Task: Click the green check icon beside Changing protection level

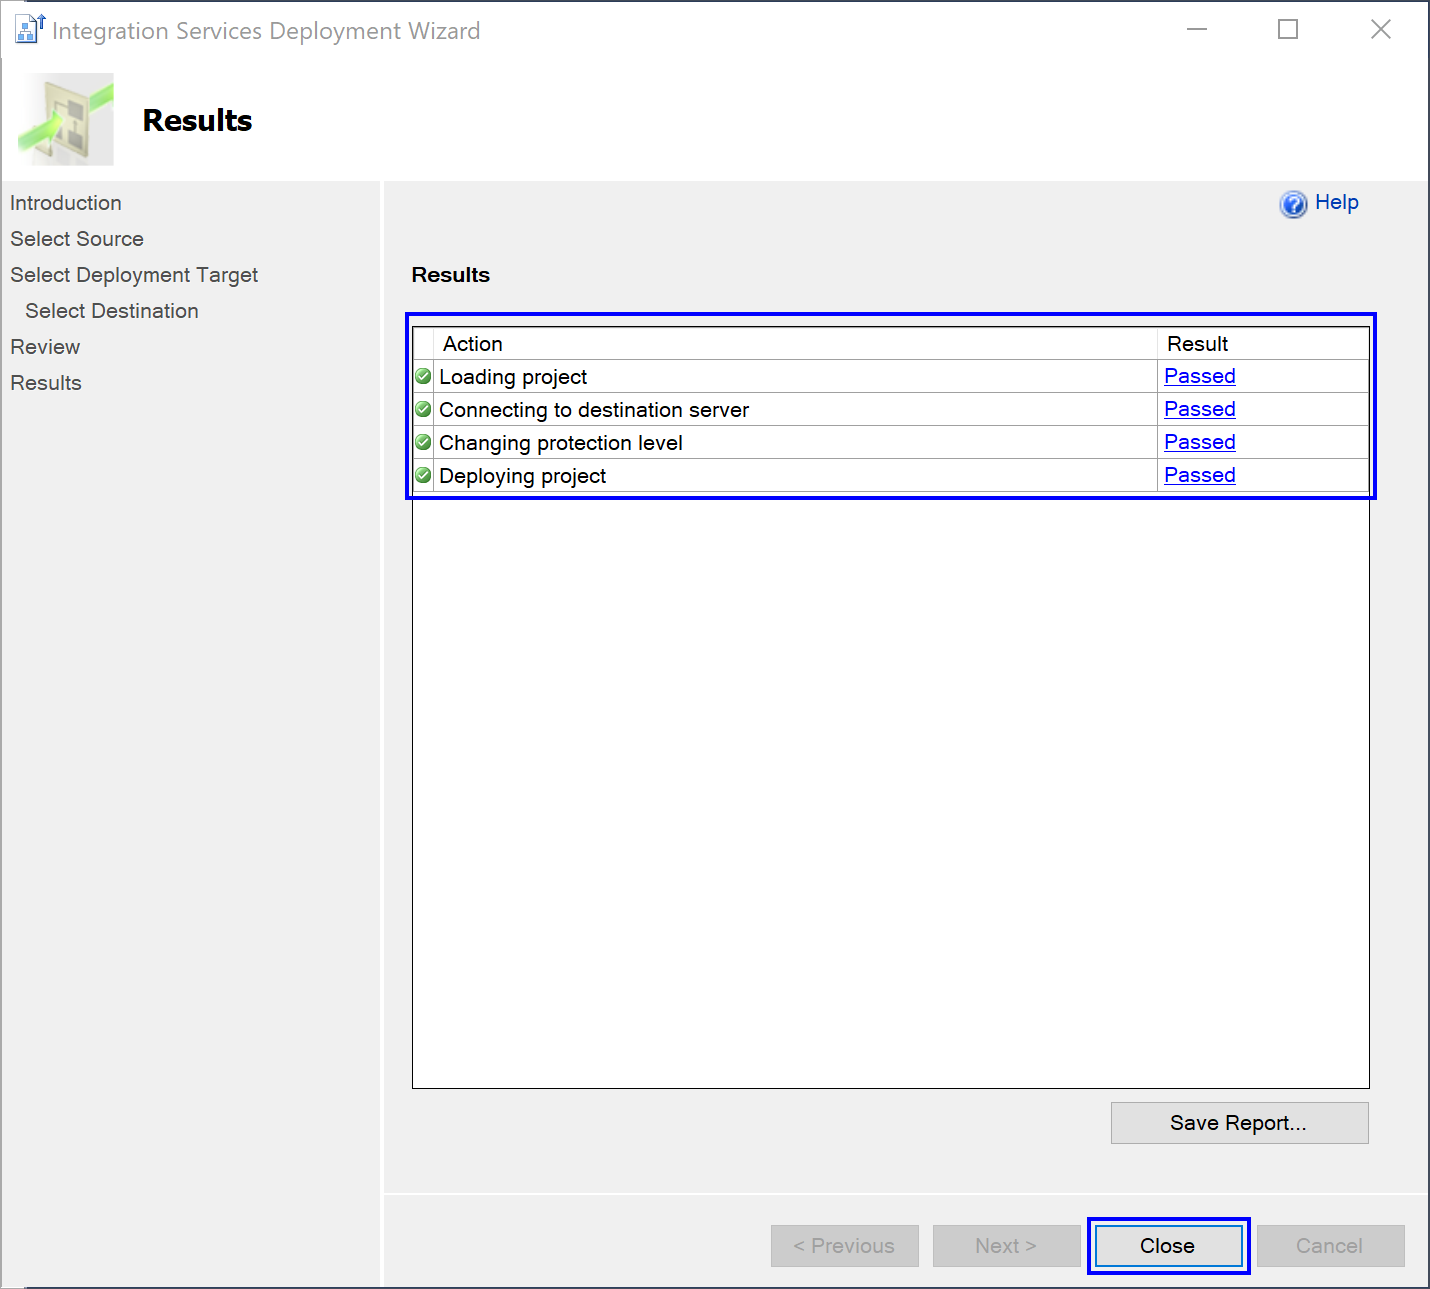Action: click(423, 442)
